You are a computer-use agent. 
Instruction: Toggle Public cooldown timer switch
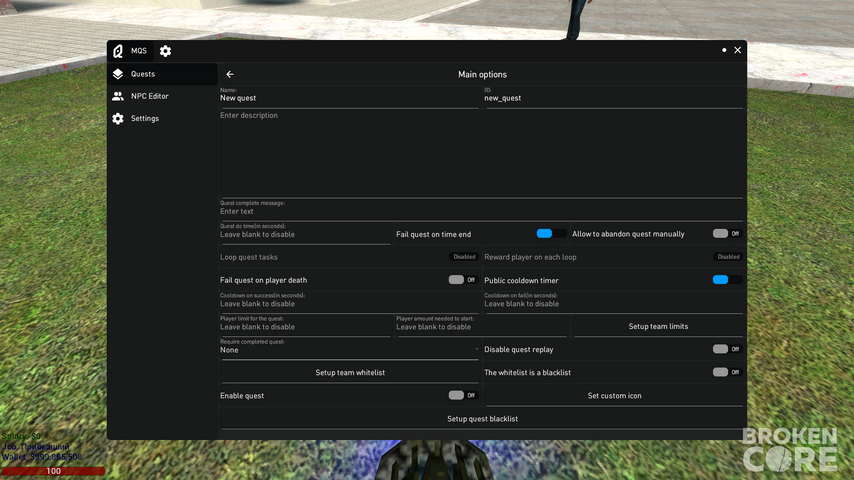[727, 280]
